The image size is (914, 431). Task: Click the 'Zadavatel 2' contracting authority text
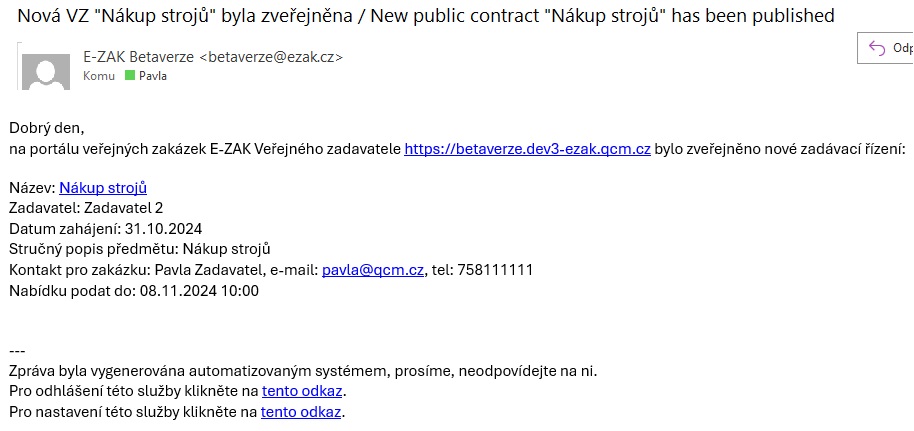[x=124, y=208]
